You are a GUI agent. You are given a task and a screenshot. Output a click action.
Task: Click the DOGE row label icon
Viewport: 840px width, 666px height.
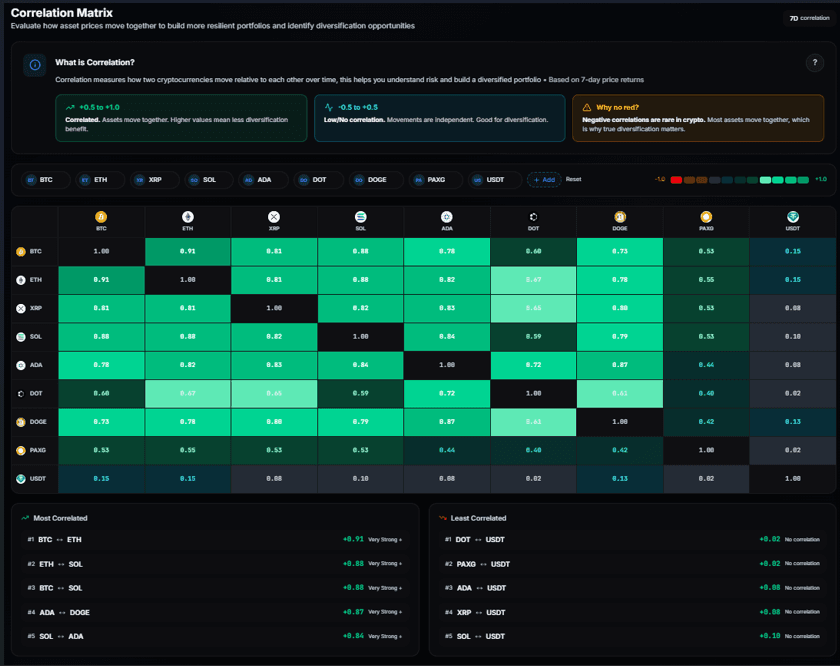coord(21,422)
